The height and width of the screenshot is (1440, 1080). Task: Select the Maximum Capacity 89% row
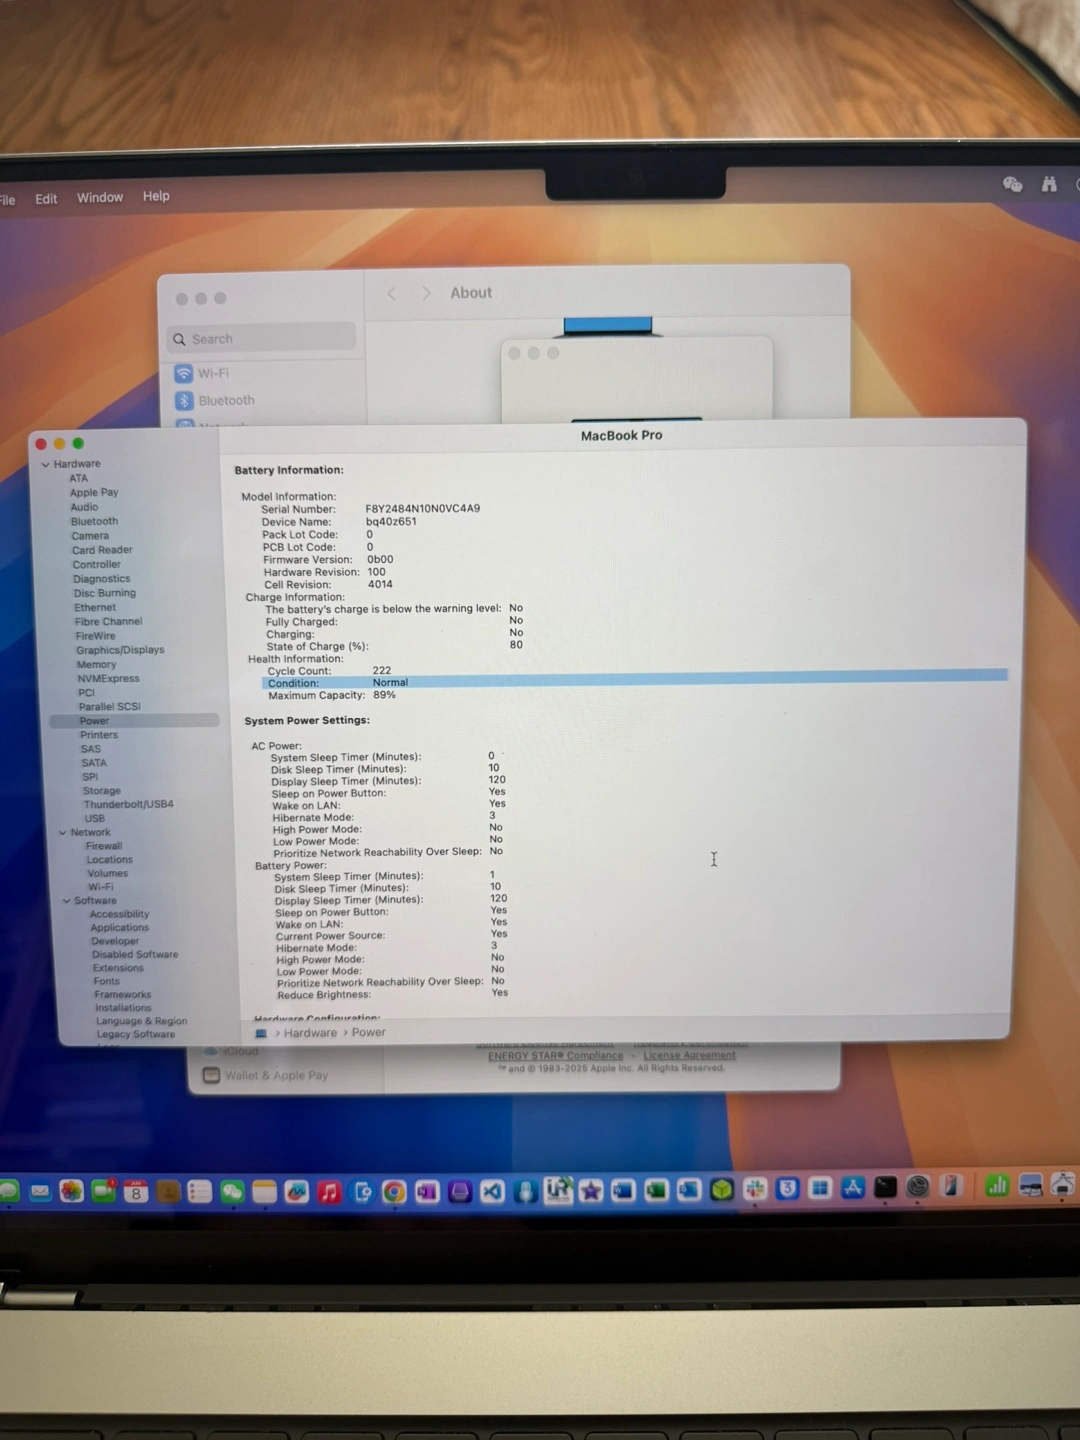pyautogui.click(x=637, y=695)
